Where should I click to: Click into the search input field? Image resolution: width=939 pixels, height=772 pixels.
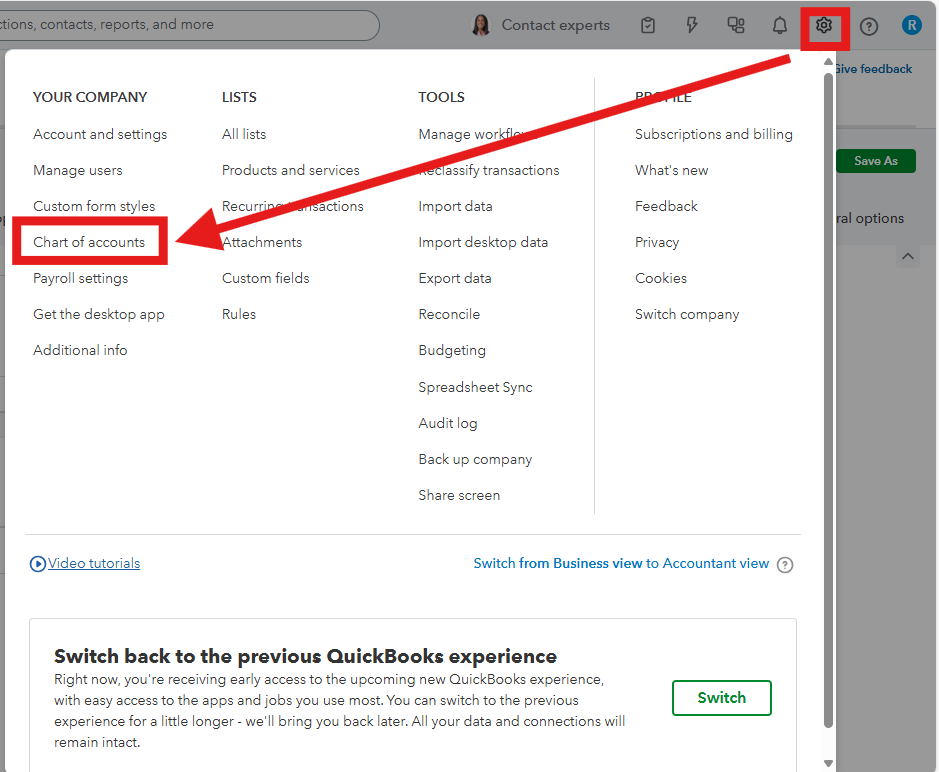click(x=190, y=25)
